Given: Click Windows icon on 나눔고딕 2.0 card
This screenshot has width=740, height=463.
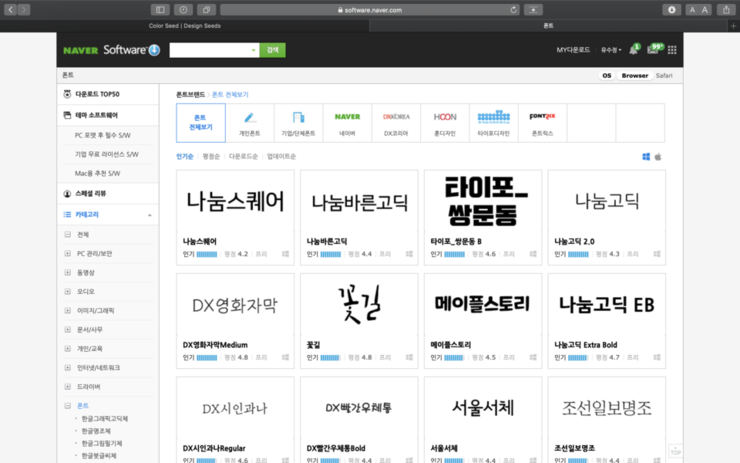Looking at the screenshot, I should (x=656, y=254).
